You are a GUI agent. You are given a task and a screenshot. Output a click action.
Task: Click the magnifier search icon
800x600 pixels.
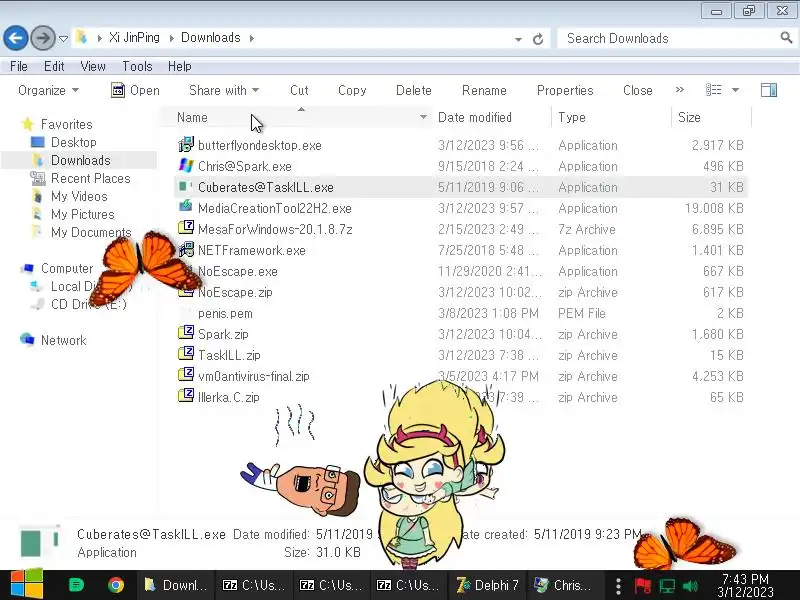point(786,37)
